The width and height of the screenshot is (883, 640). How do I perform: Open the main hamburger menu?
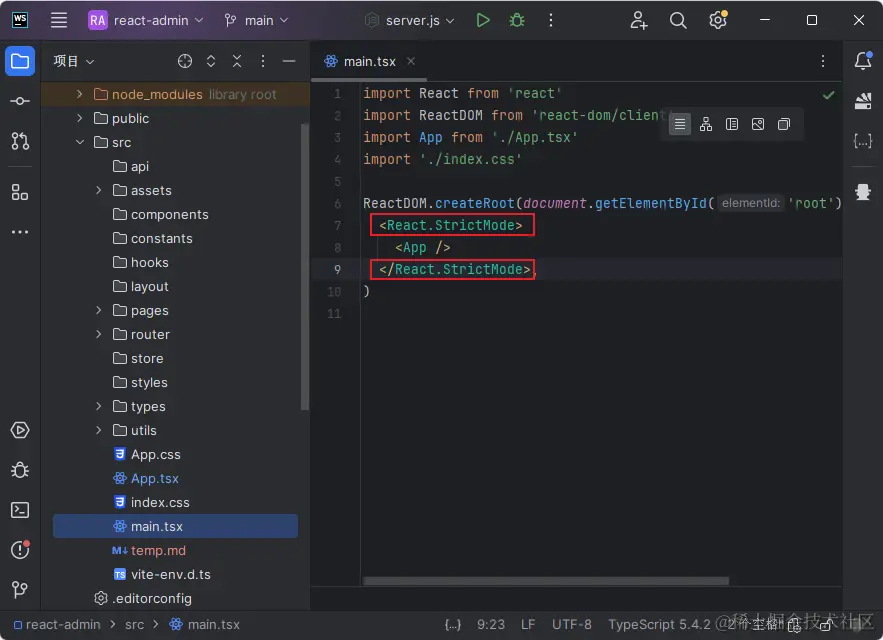tap(59, 20)
